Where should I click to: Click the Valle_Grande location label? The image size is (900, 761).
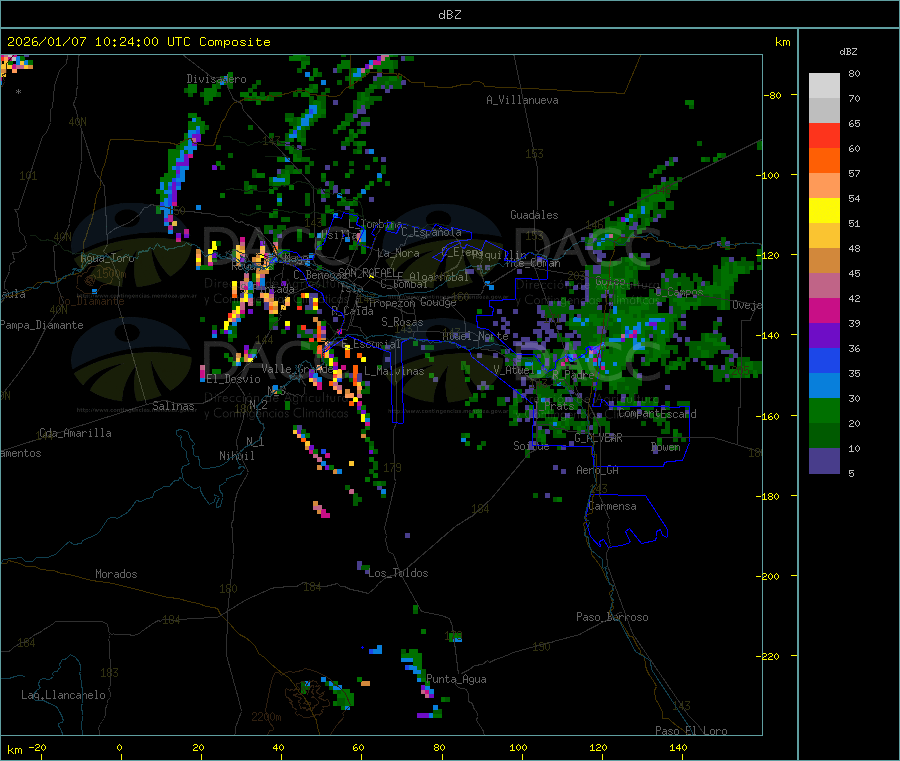point(297,368)
